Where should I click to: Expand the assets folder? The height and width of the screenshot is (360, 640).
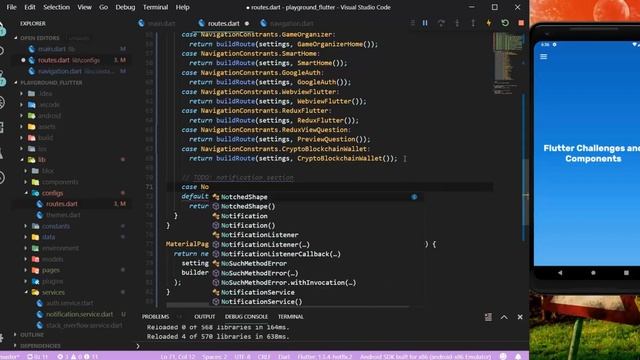click(47, 127)
